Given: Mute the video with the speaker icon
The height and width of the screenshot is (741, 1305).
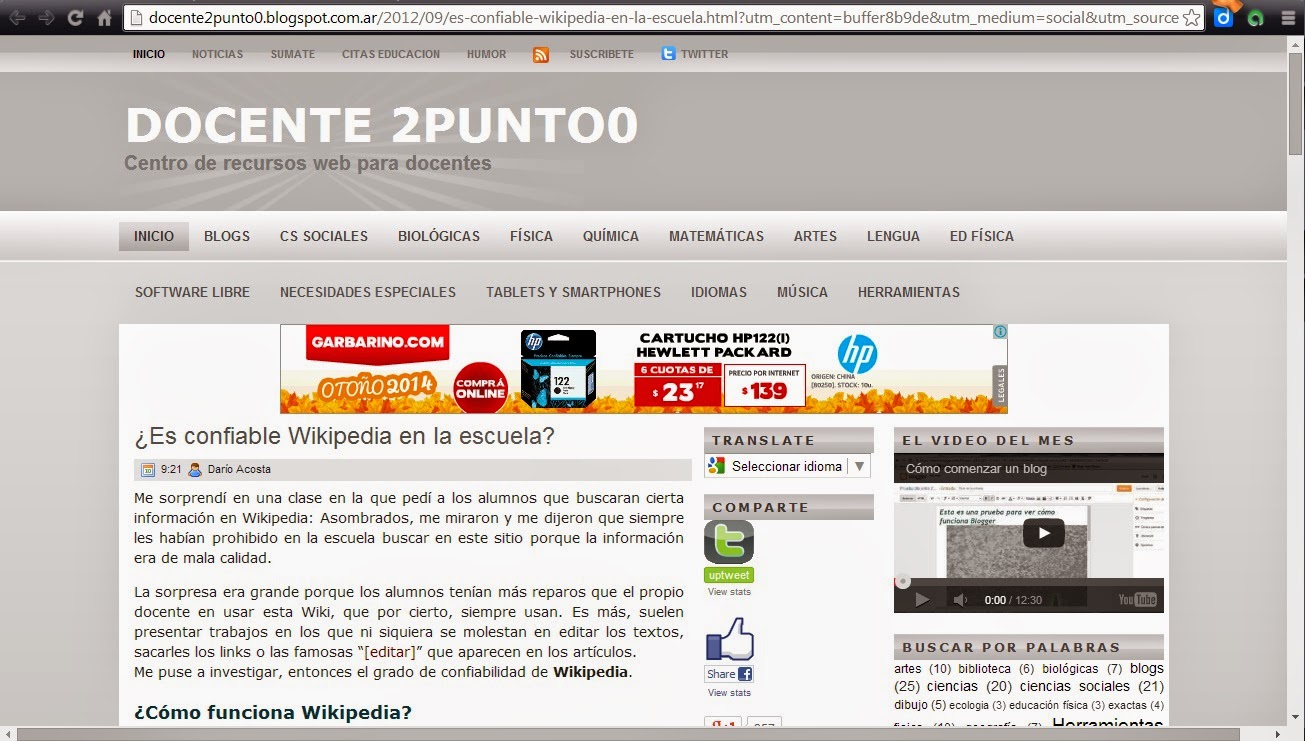Looking at the screenshot, I should pos(960,600).
